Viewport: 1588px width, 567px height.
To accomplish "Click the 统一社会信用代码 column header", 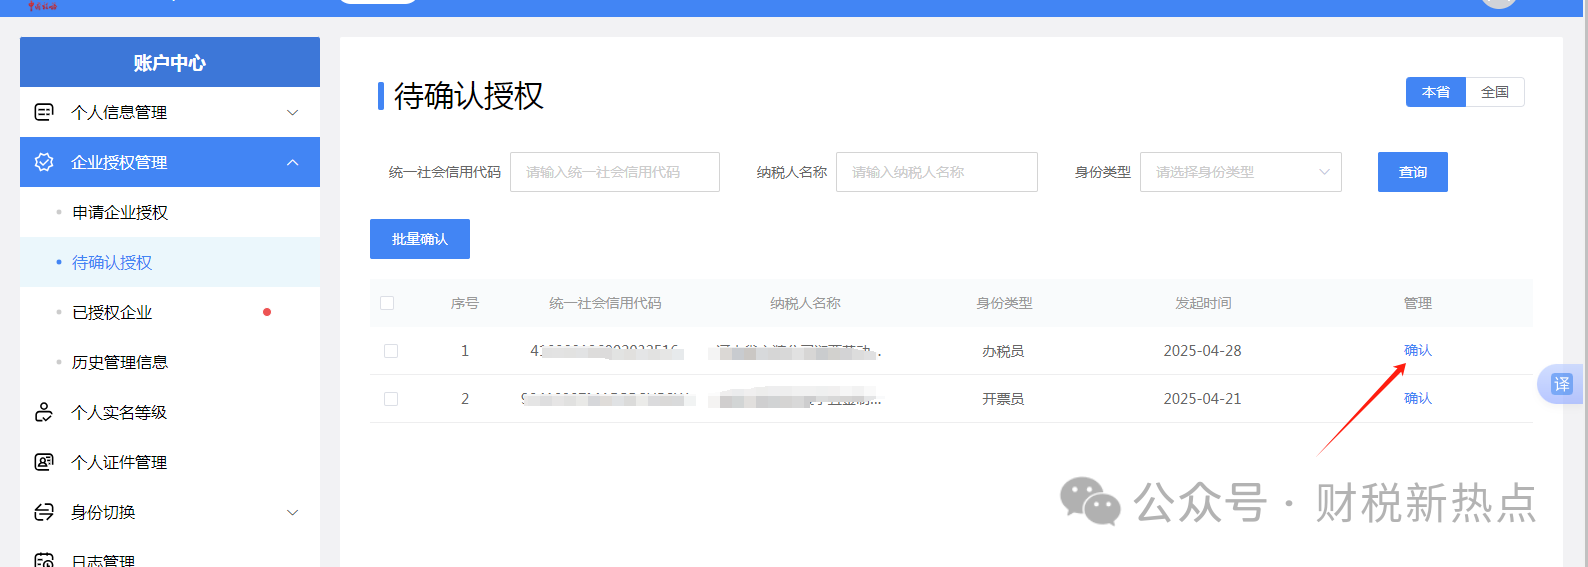I will point(605,303).
